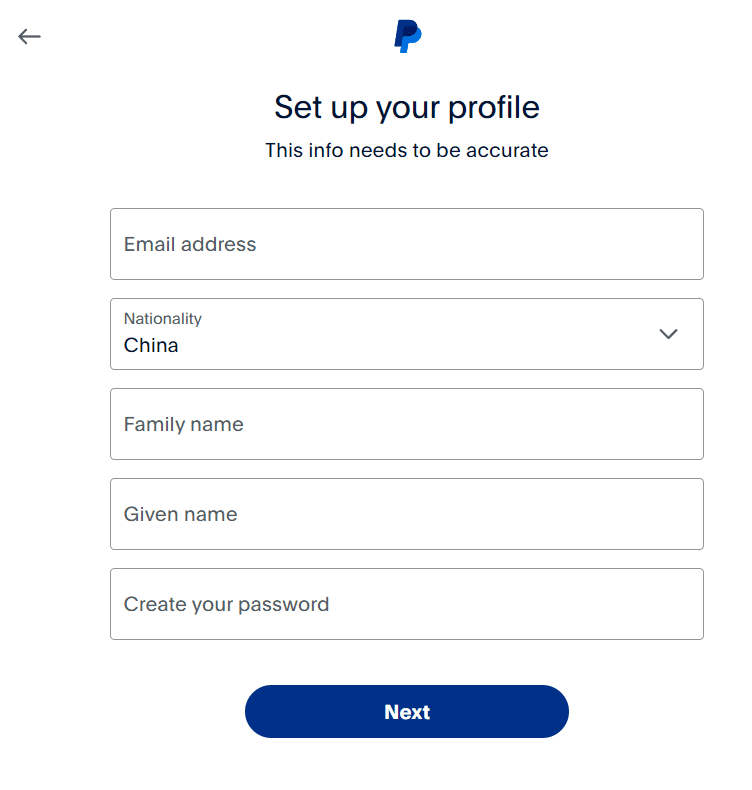Click the Email address placeholder text

190,244
